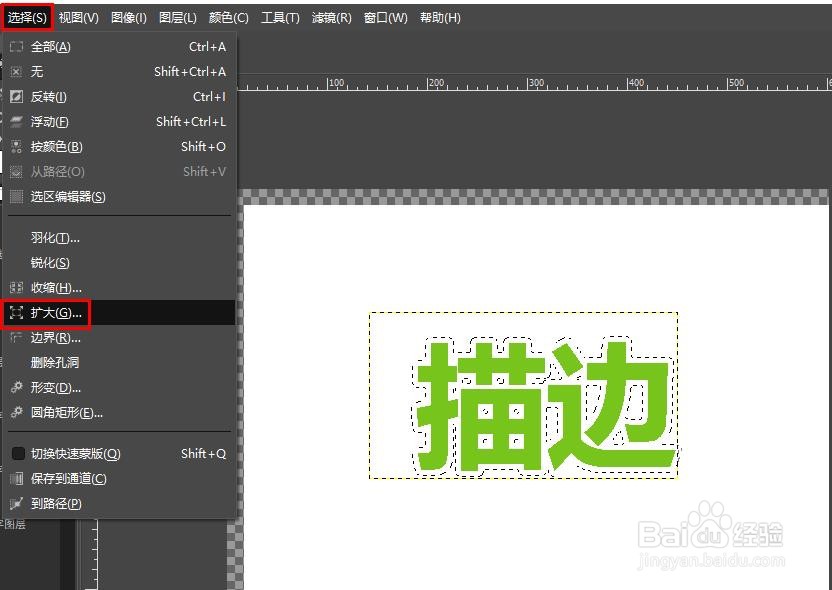Click the 到路径 (To Path) icon
The height and width of the screenshot is (590, 832).
click(16, 503)
